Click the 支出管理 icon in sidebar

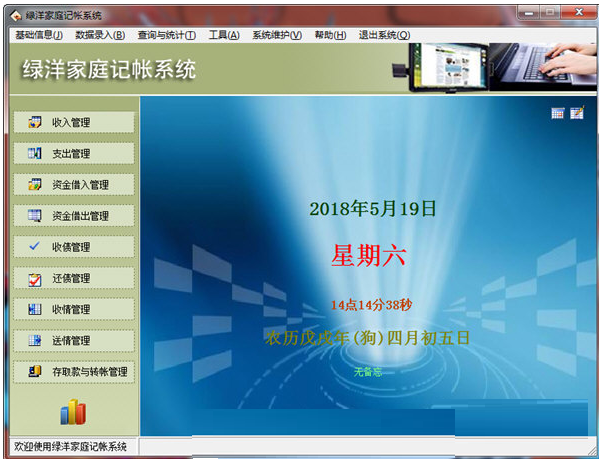(35, 154)
